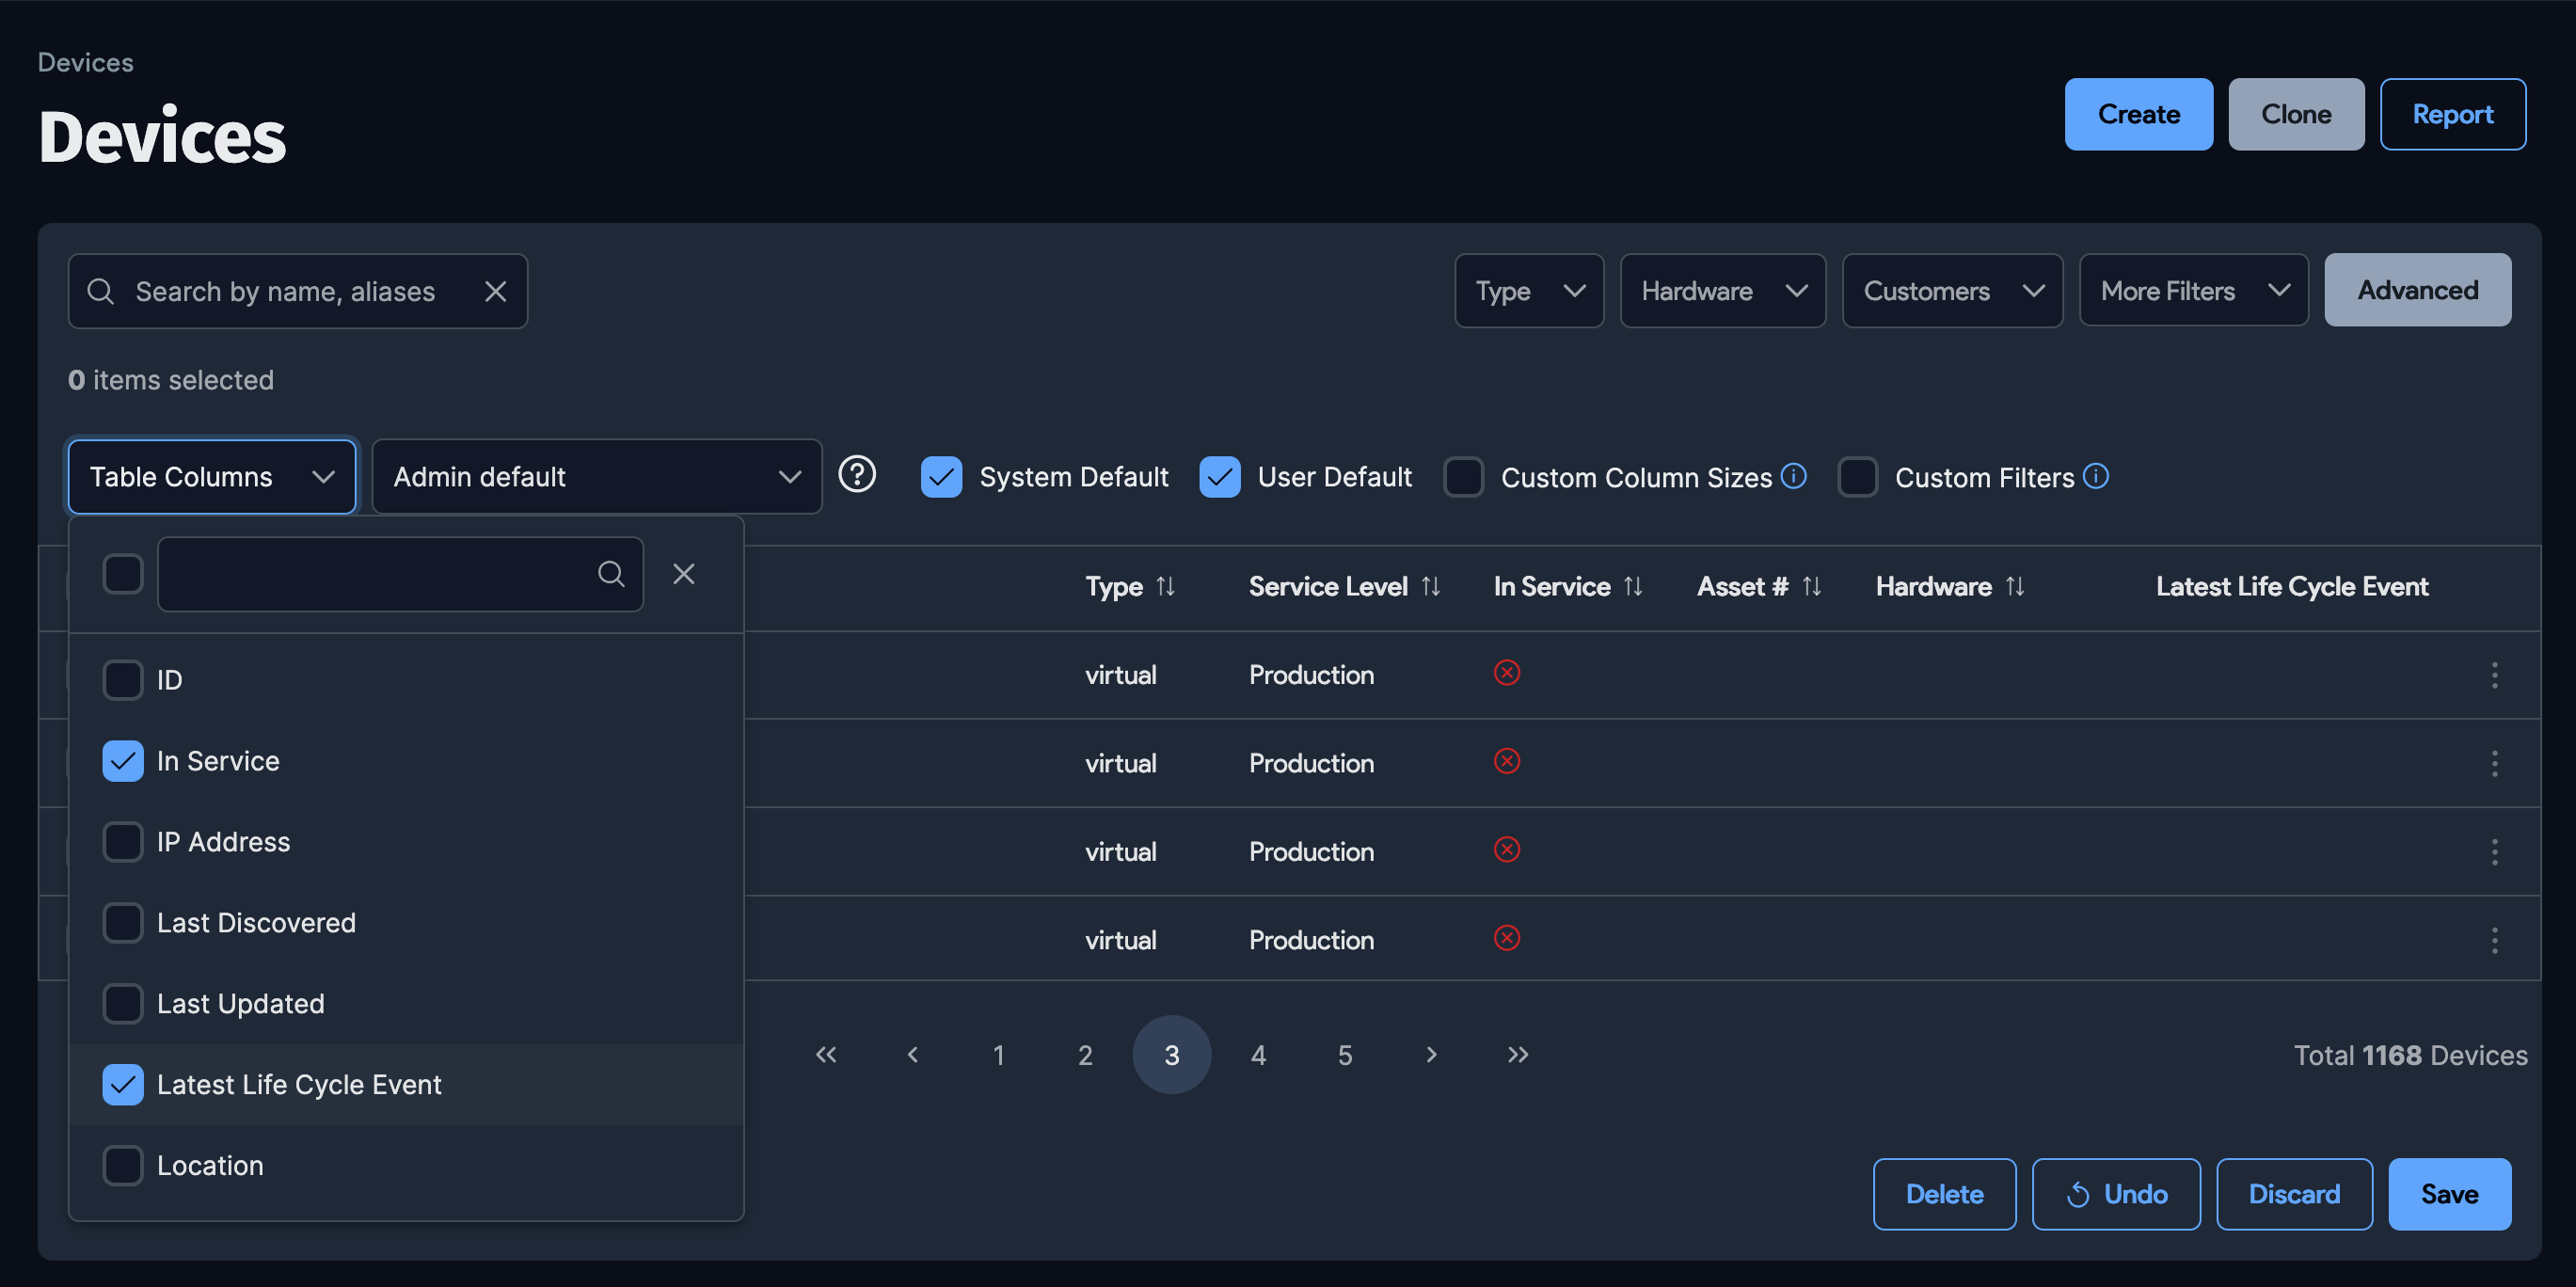This screenshot has height=1287, width=2576.
Task: Click the Custom Filters info icon
Action: [2096, 476]
